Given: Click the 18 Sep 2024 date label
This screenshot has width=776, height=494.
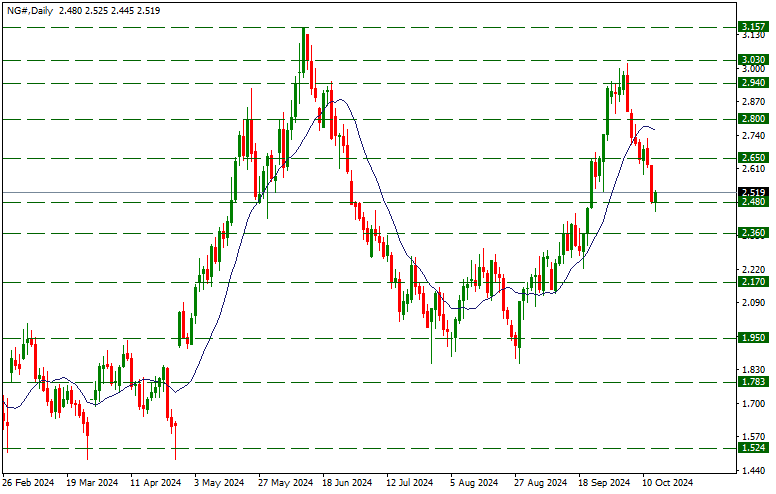Looking at the screenshot, I should (604, 482).
